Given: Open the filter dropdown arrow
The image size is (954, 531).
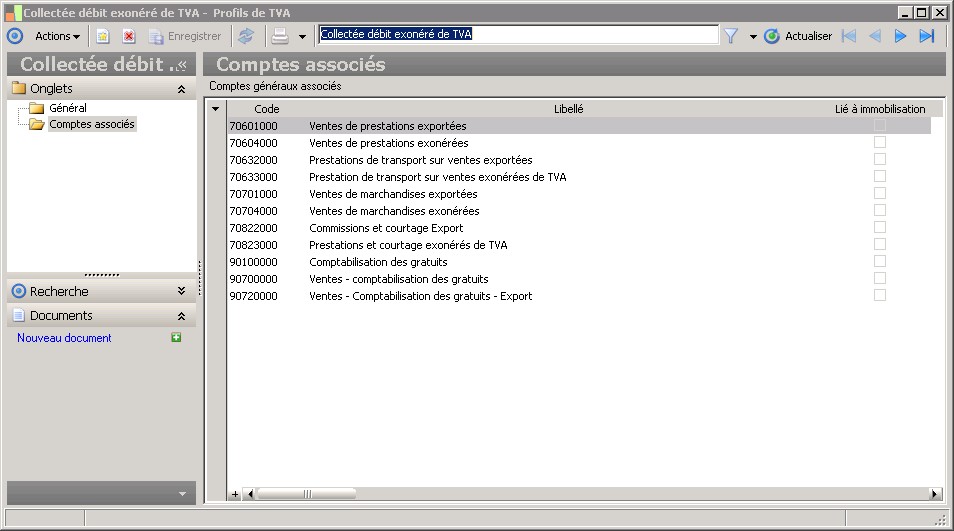Looking at the screenshot, I should click(x=753, y=37).
